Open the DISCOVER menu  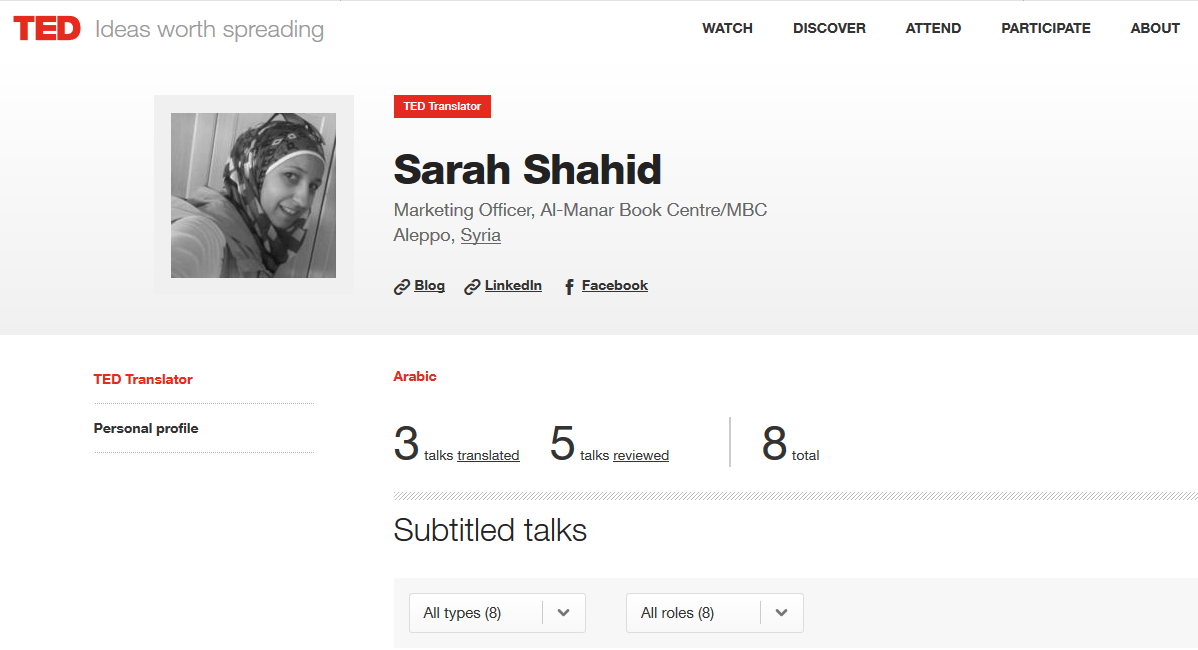pyautogui.click(x=829, y=28)
